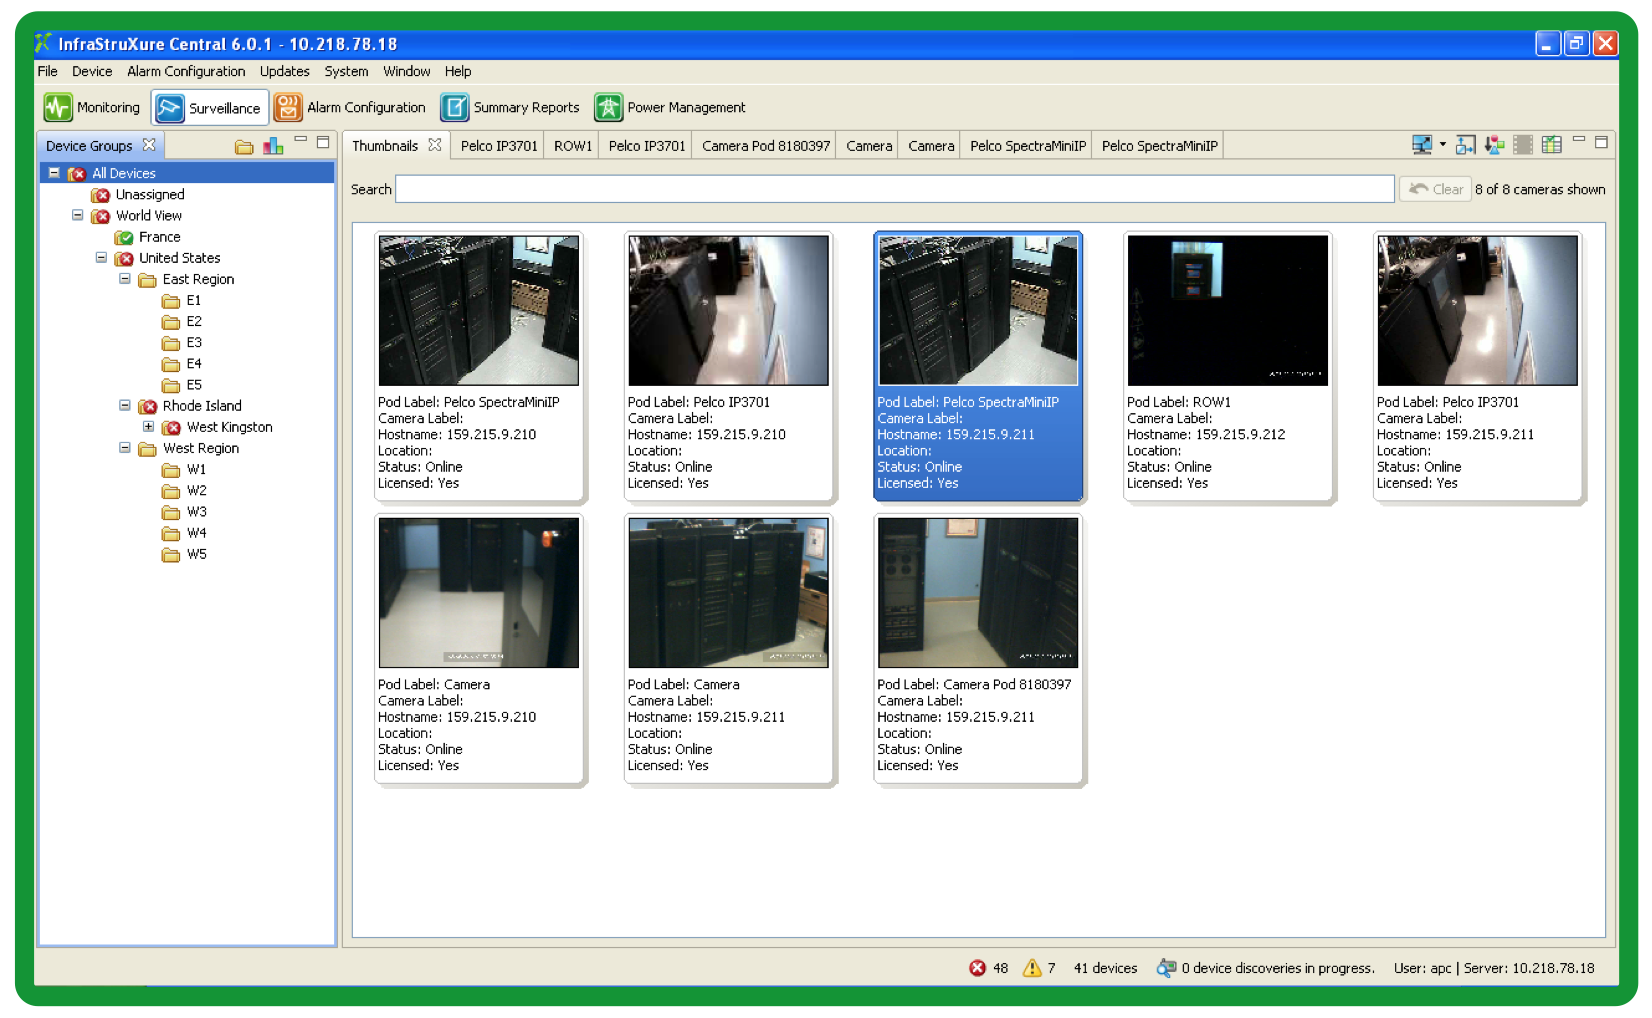
Task: Close the Thumbnails tab
Action: coord(434,145)
